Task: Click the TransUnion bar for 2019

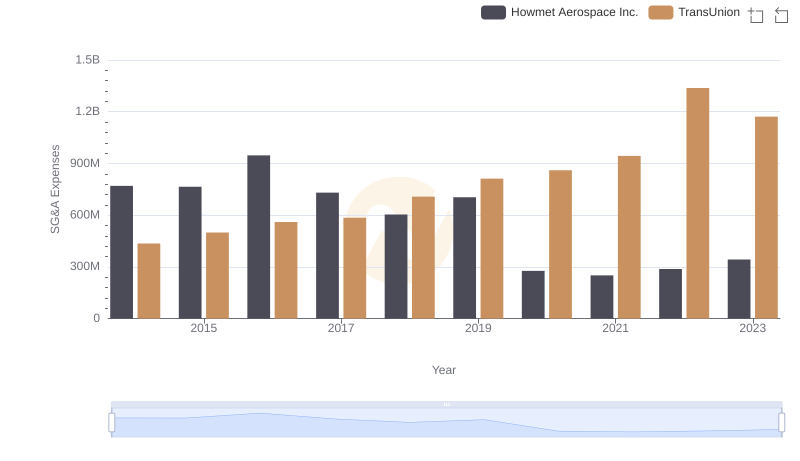Action: (492, 249)
